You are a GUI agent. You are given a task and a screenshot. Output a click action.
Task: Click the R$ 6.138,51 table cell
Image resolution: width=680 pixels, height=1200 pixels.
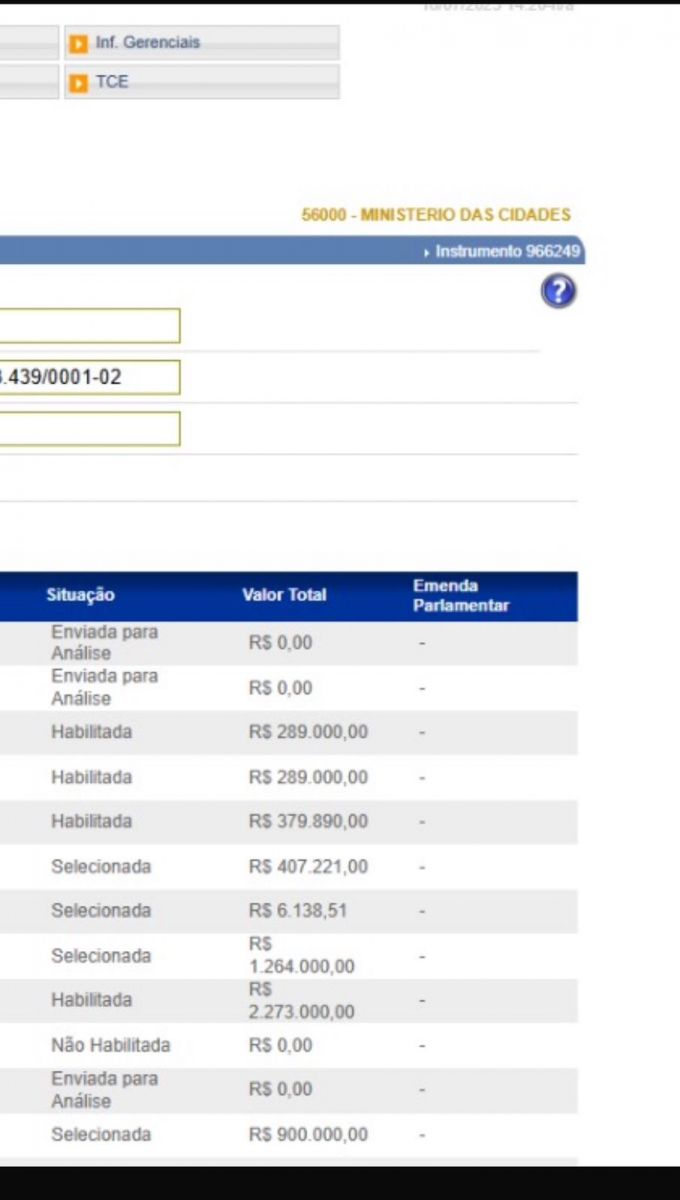(298, 910)
